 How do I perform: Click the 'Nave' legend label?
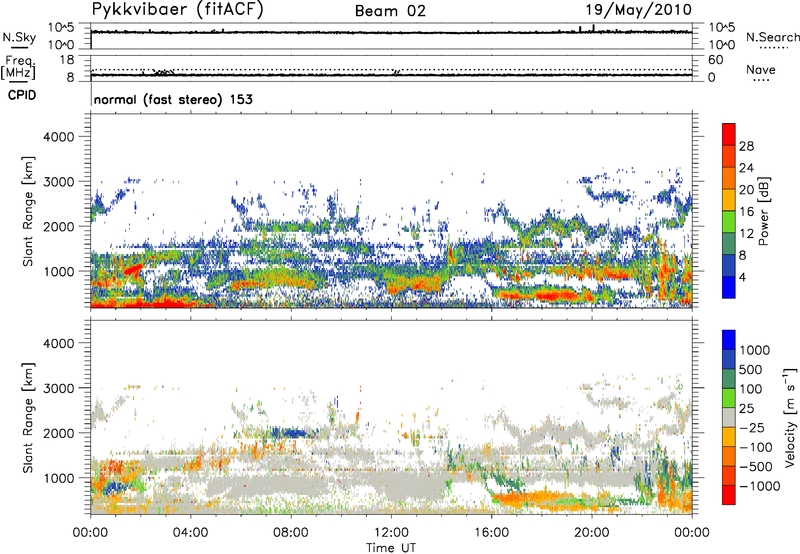pyautogui.click(x=761, y=70)
